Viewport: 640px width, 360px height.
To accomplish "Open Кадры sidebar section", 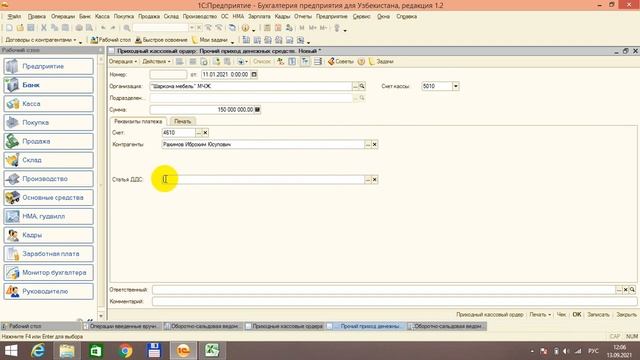I will tap(49, 235).
